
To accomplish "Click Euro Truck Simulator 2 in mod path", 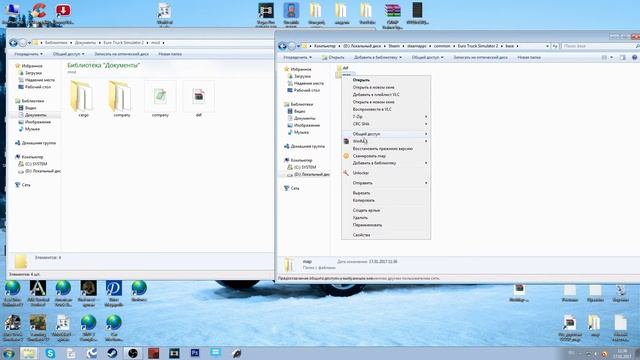I will pyautogui.click(x=124, y=42).
